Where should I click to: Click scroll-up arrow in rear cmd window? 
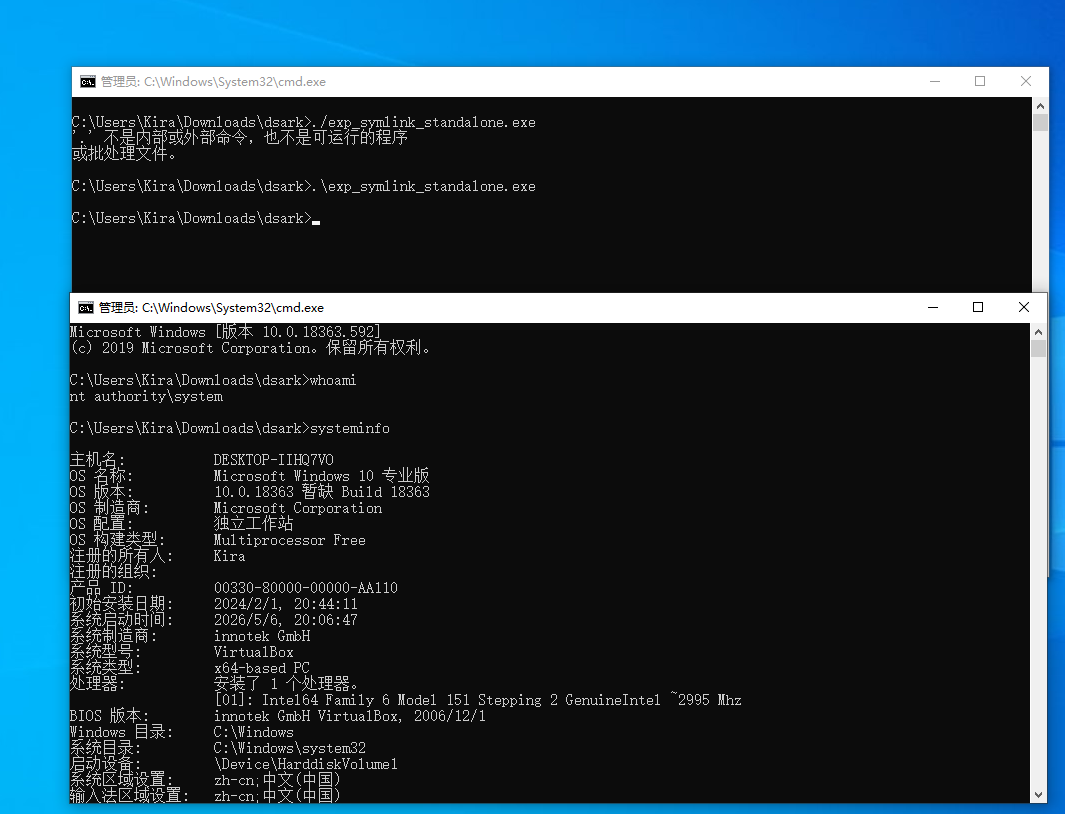1040,106
